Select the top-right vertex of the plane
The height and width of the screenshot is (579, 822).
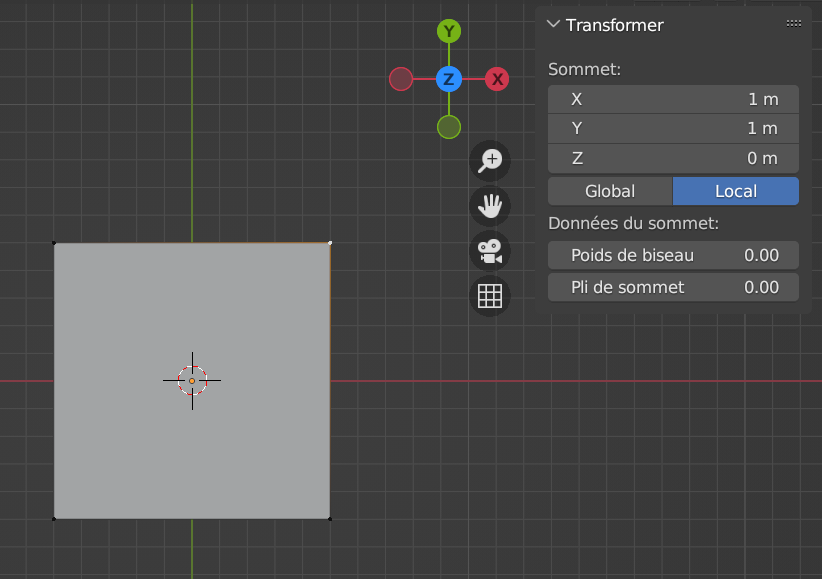tap(330, 242)
